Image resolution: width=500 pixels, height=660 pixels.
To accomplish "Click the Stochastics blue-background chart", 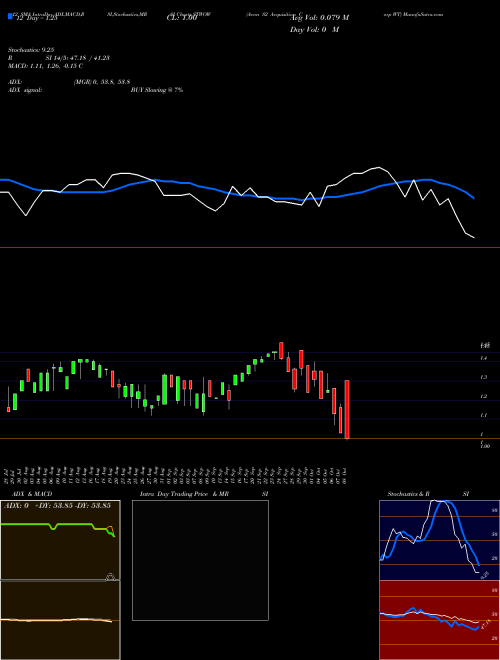I will click(439, 540).
